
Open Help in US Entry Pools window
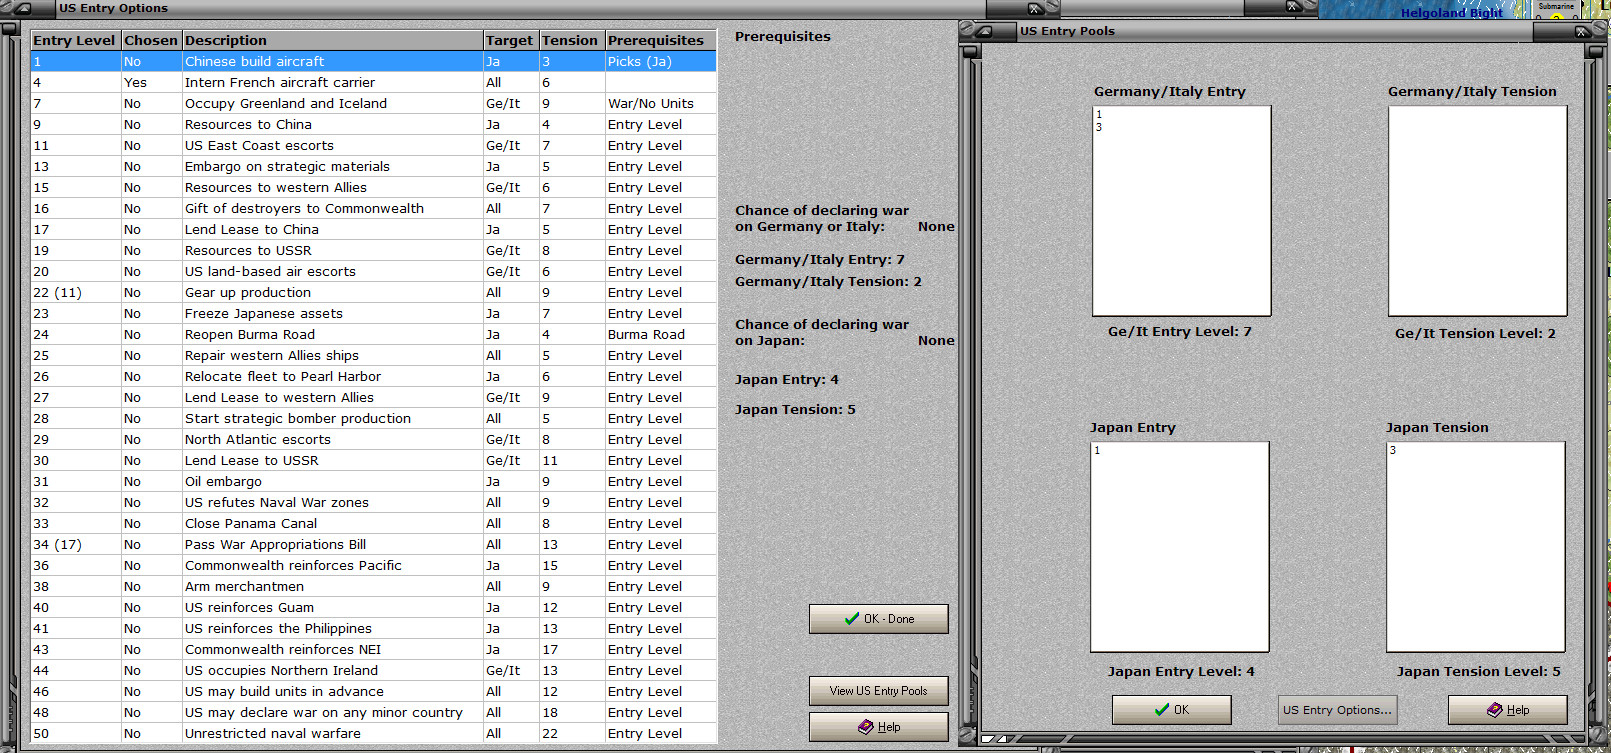(1508, 710)
